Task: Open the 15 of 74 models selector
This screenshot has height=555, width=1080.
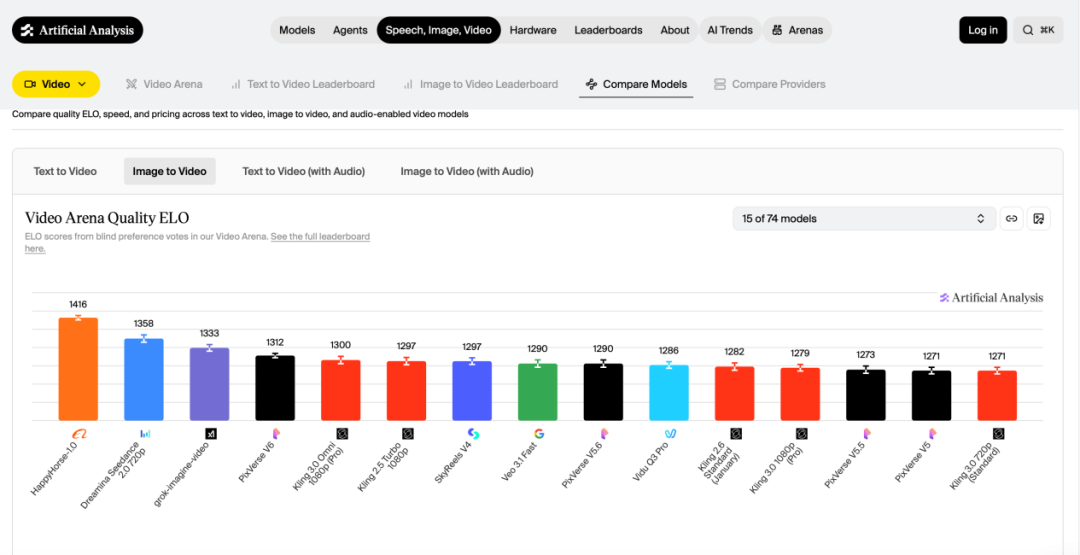Action: tap(863, 219)
